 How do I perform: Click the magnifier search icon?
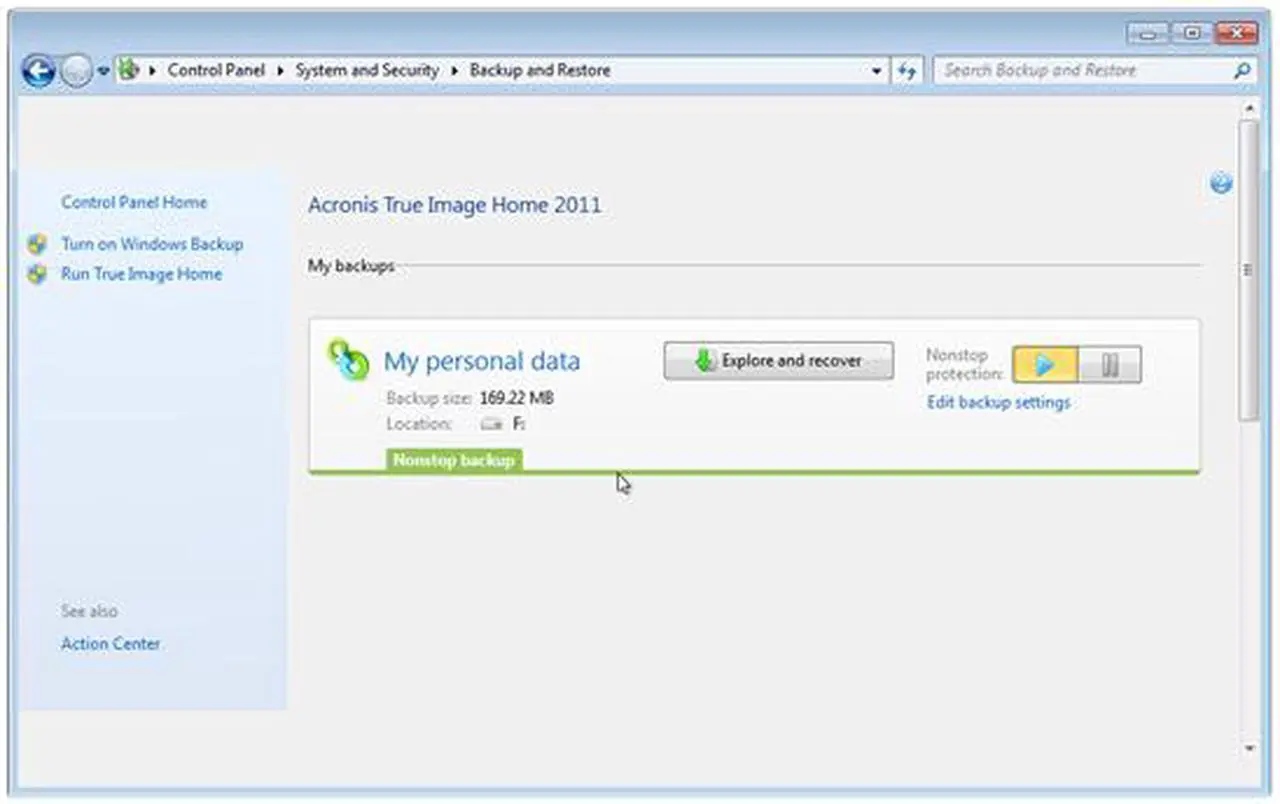coord(1242,71)
